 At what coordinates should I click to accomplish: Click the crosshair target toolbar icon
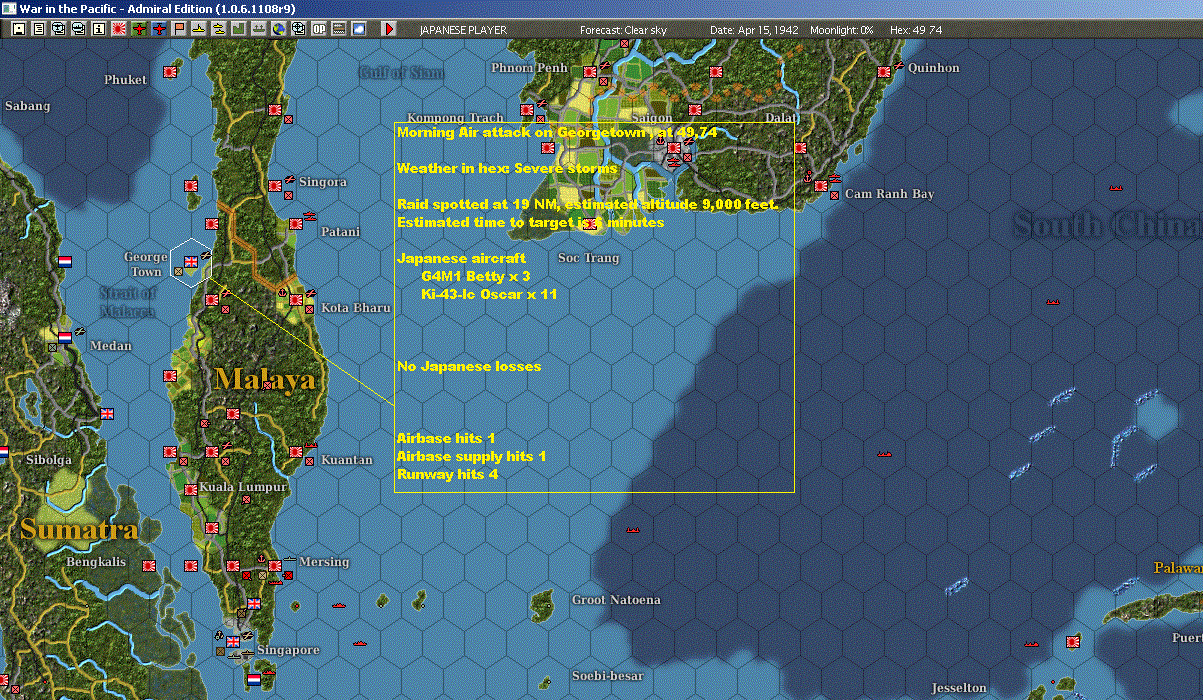(298, 29)
